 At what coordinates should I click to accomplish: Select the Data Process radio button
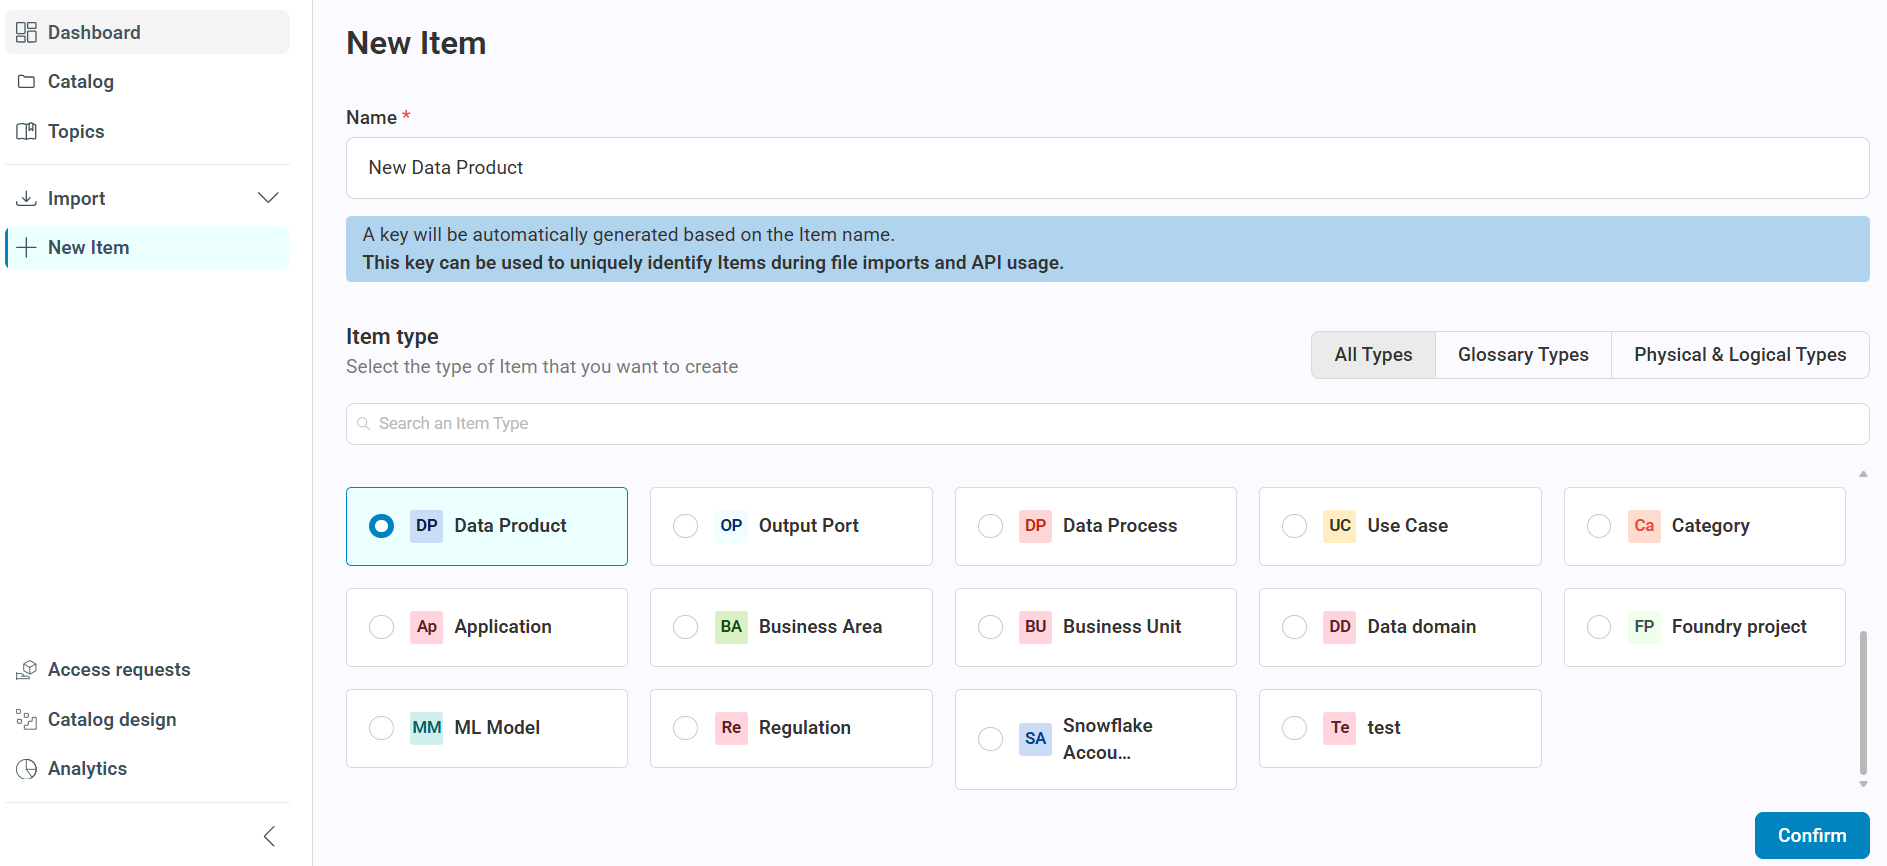pyautogui.click(x=990, y=526)
